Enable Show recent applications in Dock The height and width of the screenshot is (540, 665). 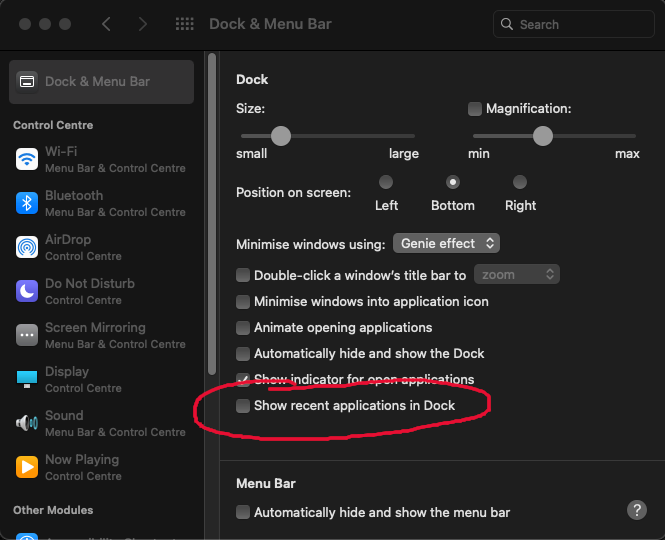pyautogui.click(x=243, y=406)
